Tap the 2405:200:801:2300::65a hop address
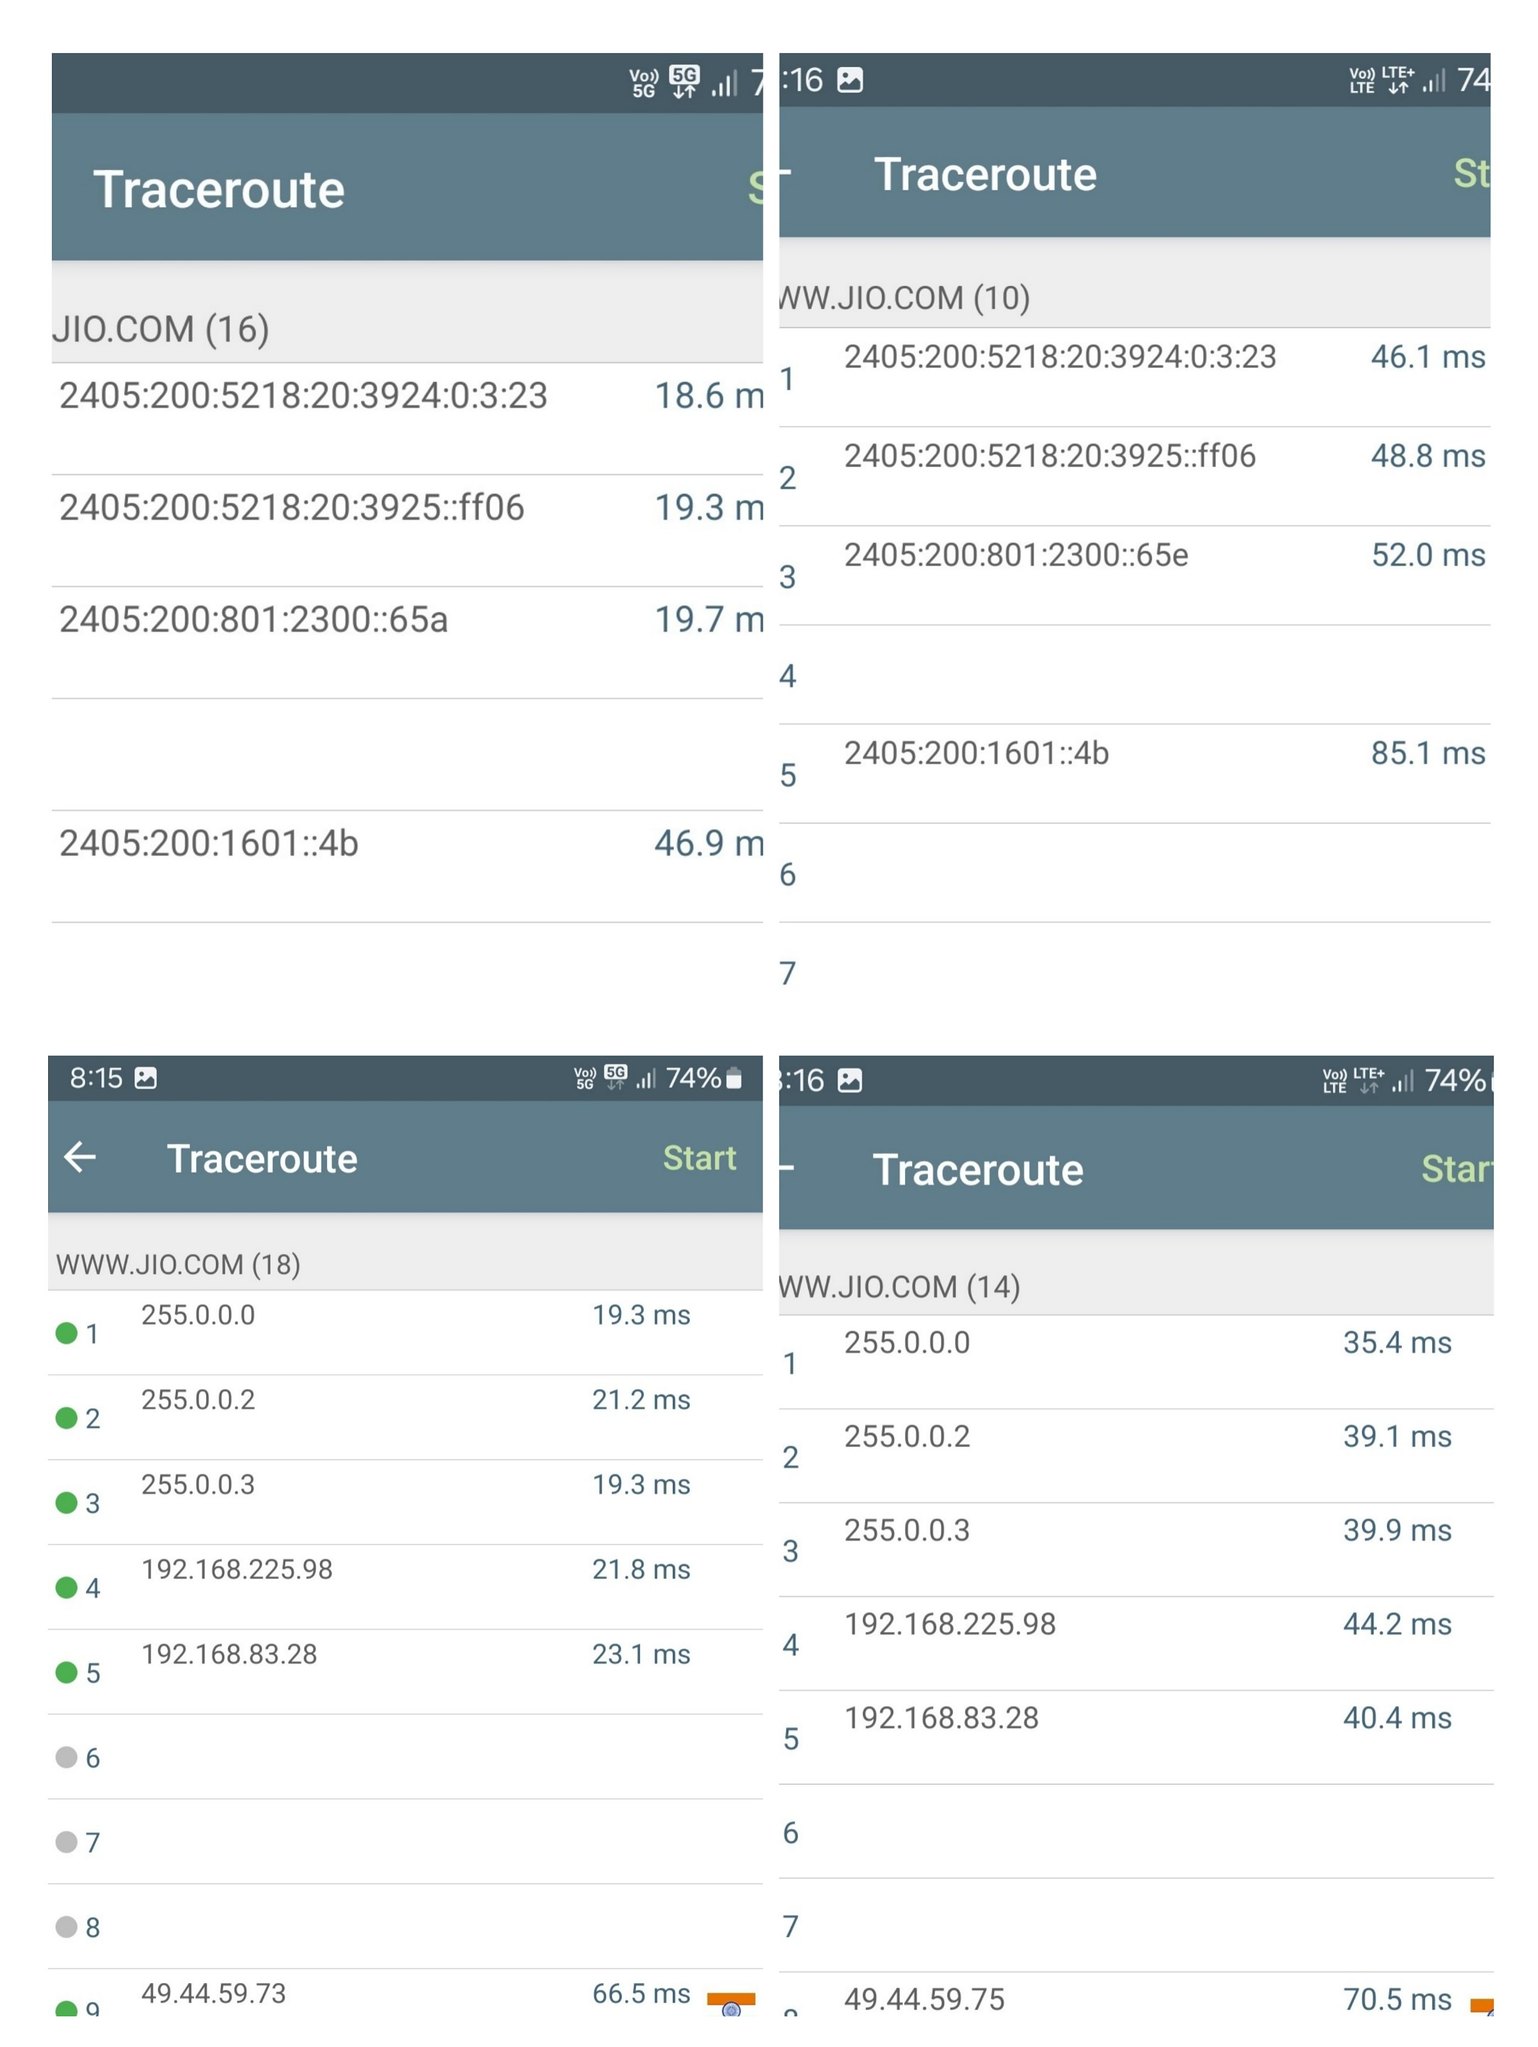 coord(253,619)
